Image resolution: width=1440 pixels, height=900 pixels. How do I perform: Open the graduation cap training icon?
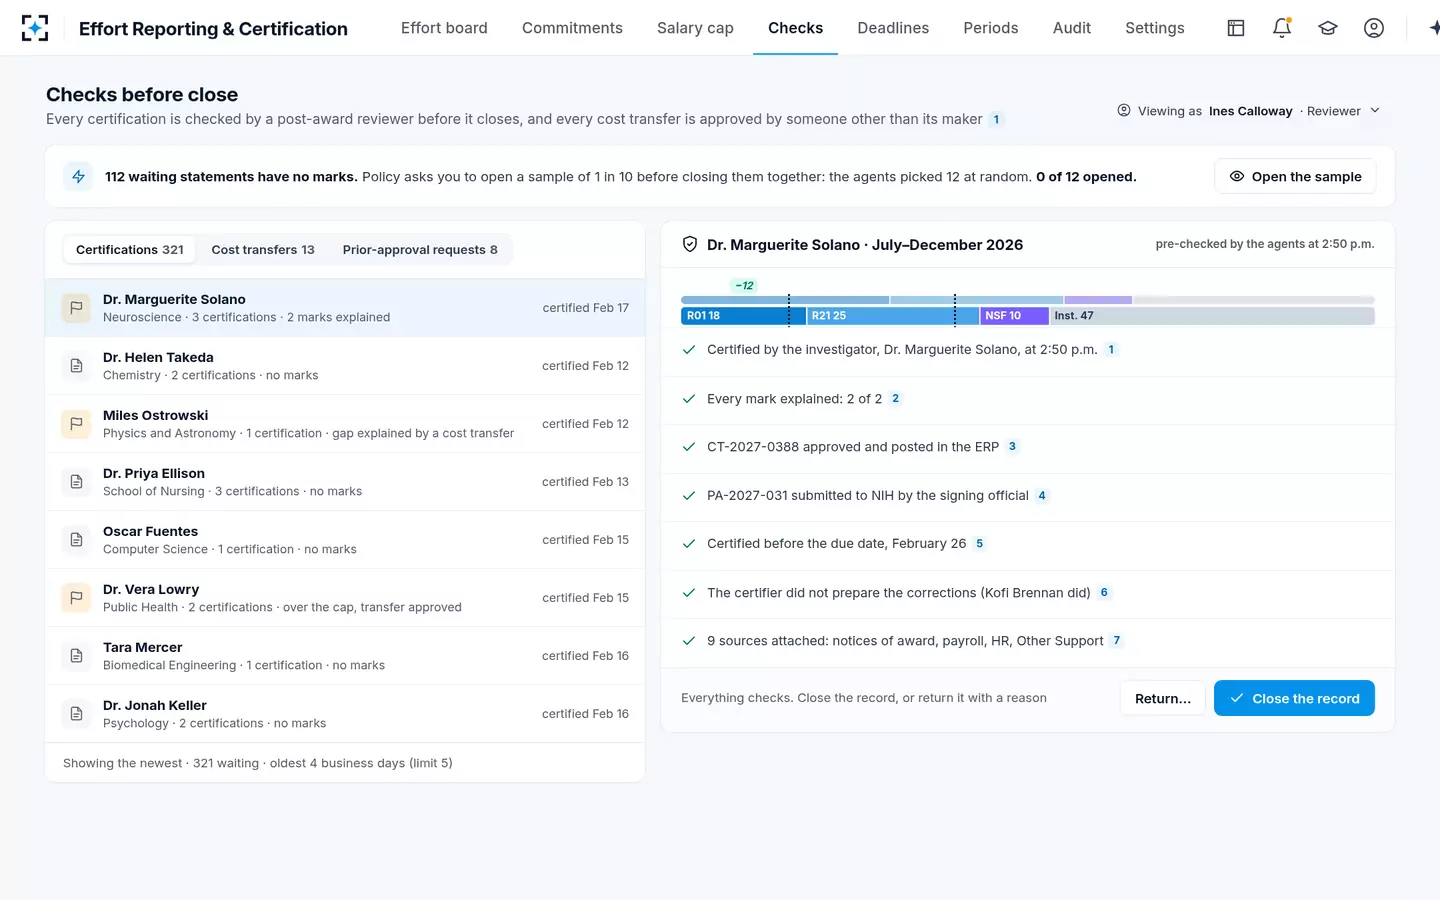pyautogui.click(x=1328, y=28)
